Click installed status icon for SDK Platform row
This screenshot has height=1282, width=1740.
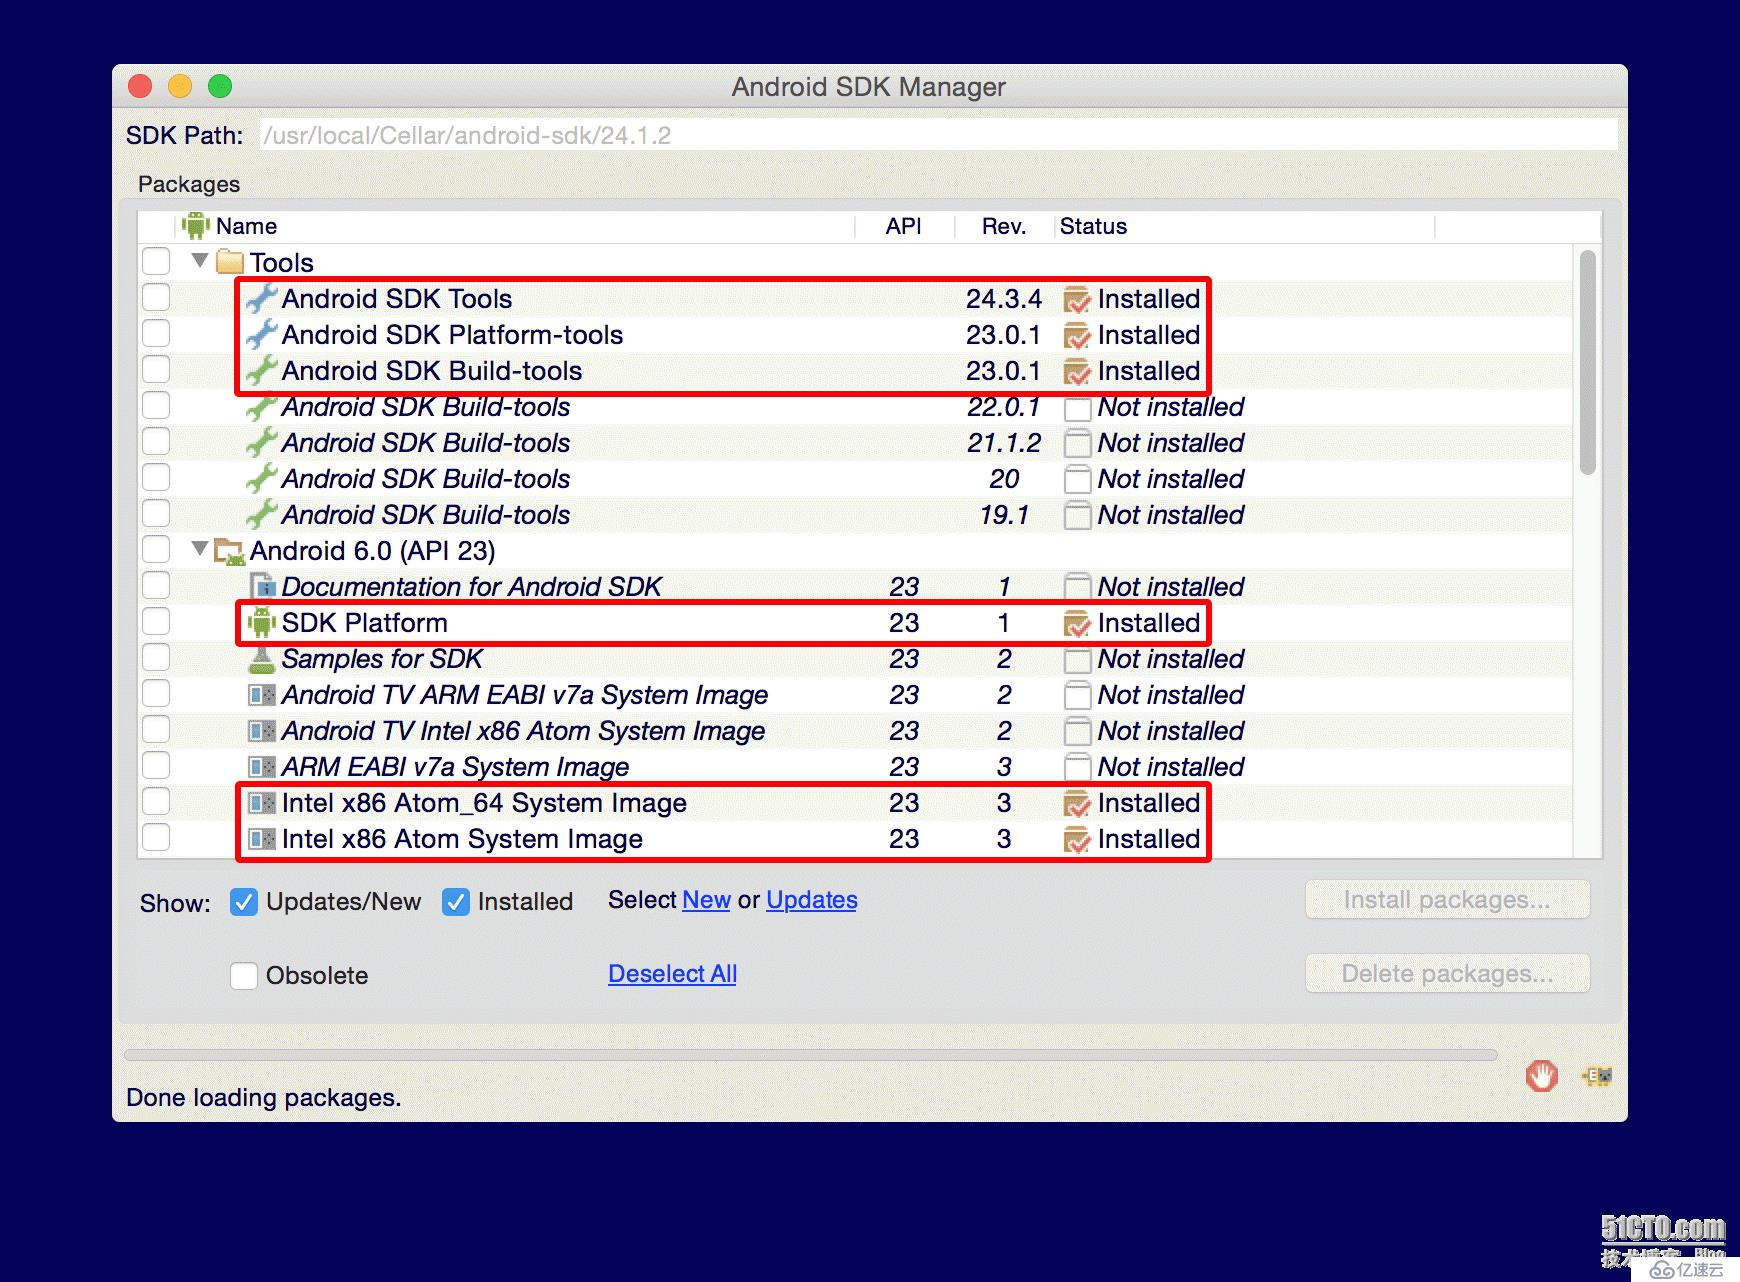coord(1077,623)
